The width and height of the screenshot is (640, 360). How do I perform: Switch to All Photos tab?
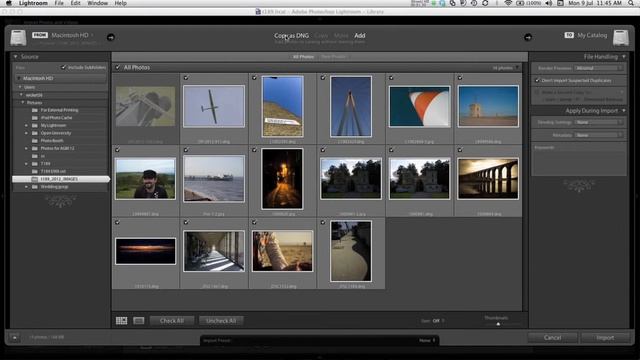coord(303,57)
